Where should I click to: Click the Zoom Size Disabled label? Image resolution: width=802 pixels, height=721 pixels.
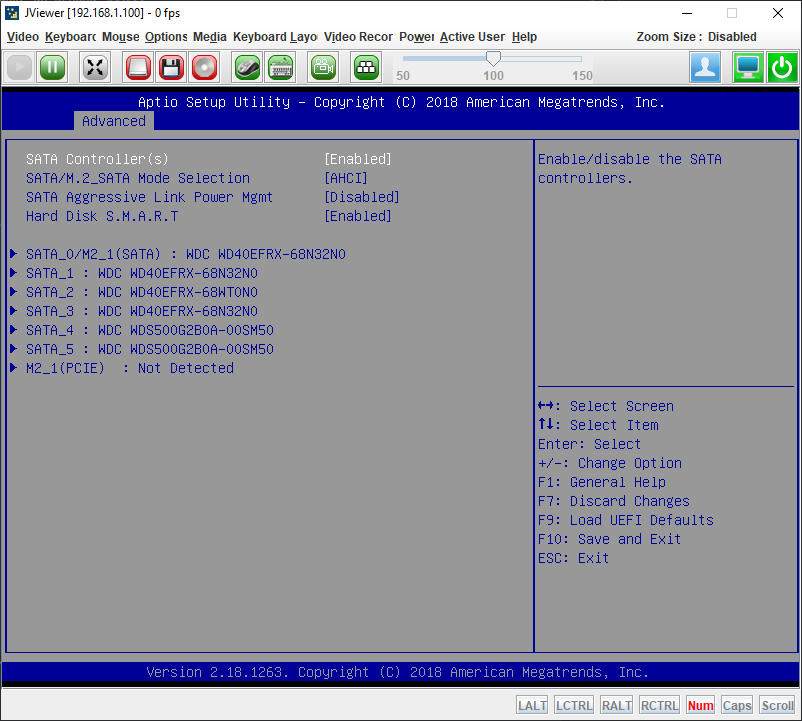coord(696,37)
